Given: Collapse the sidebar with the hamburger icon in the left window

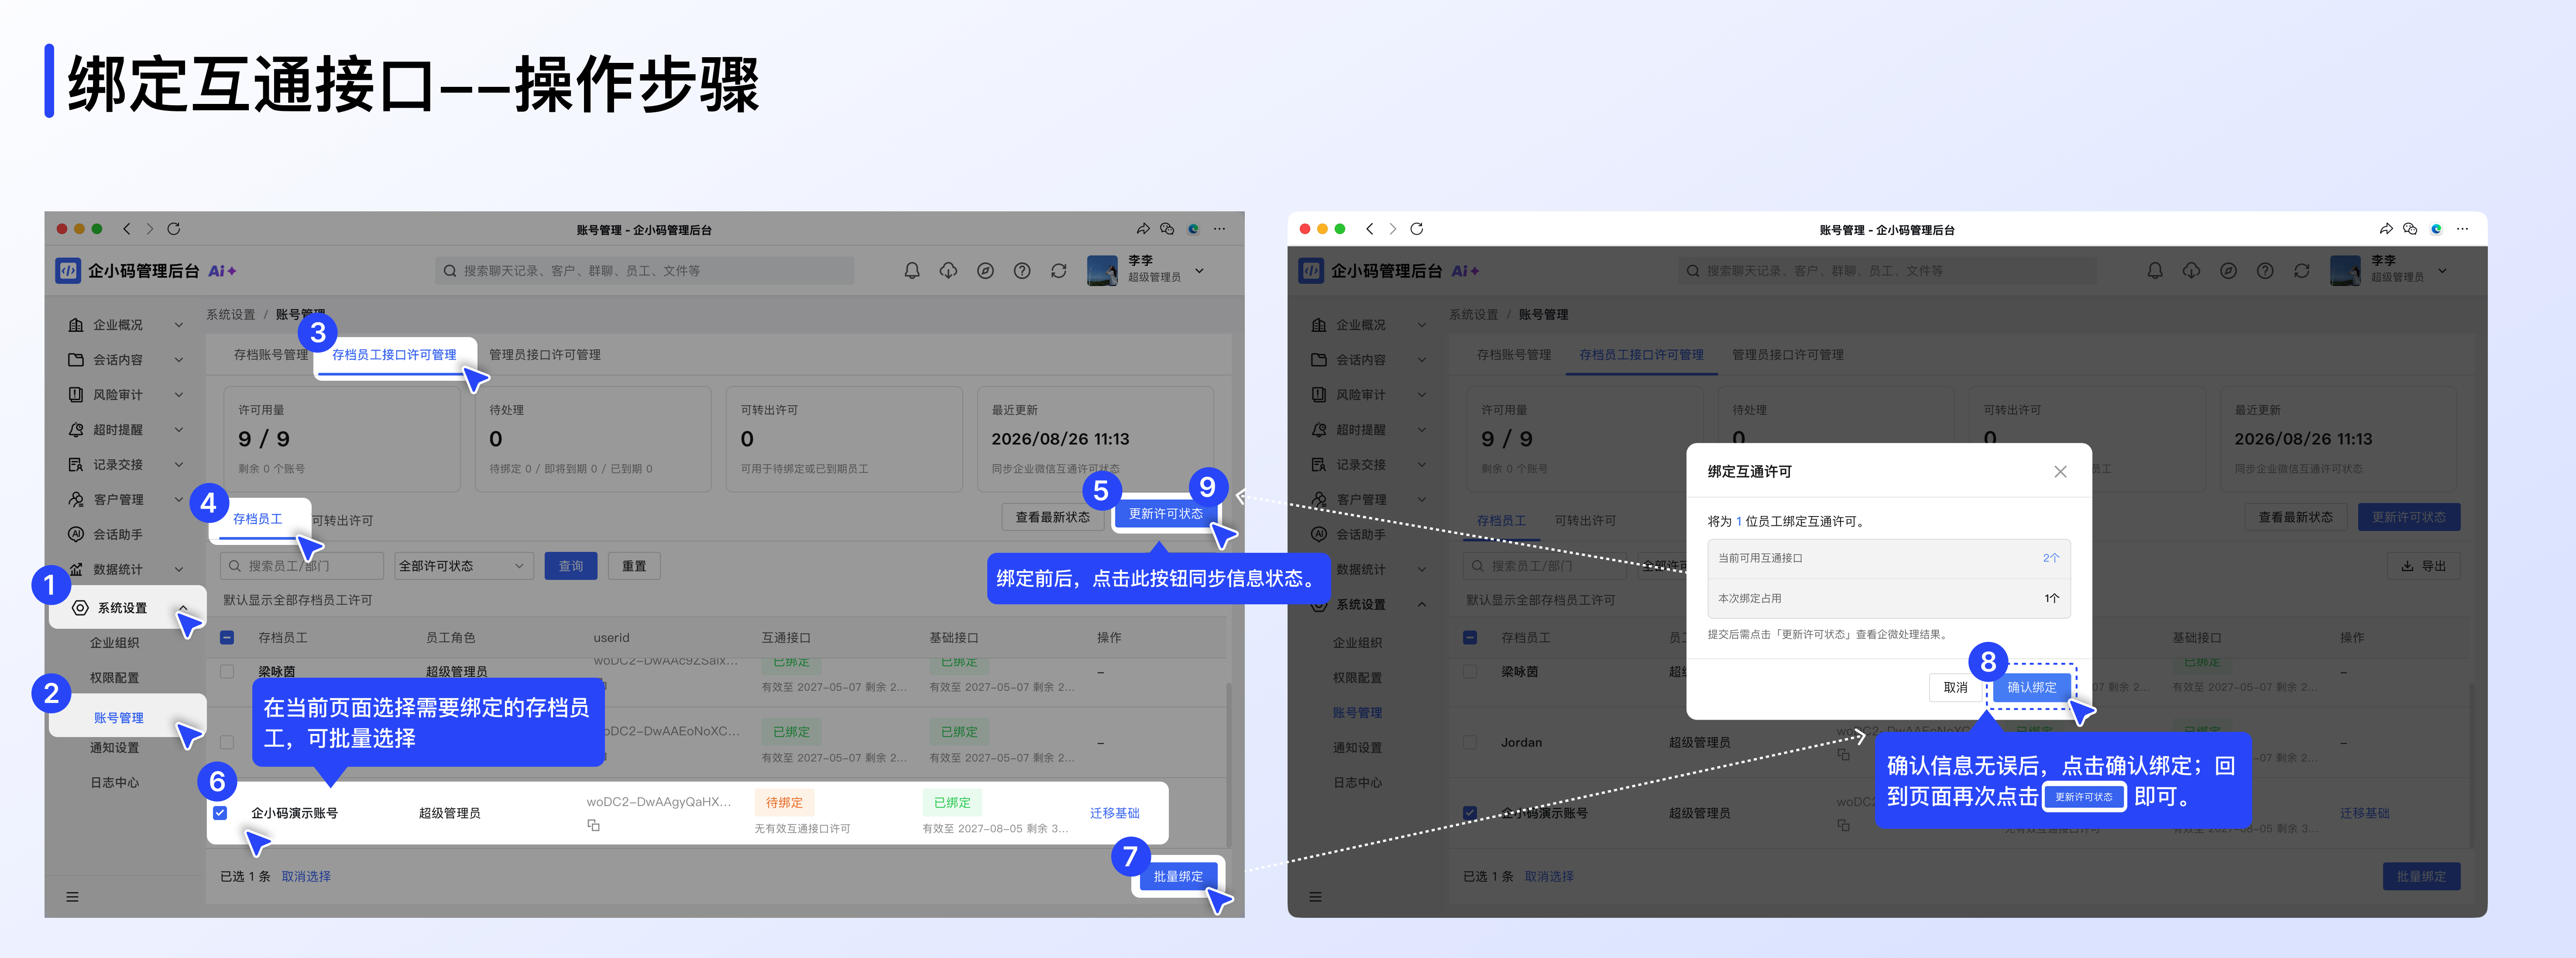Looking at the screenshot, I should point(72,897).
